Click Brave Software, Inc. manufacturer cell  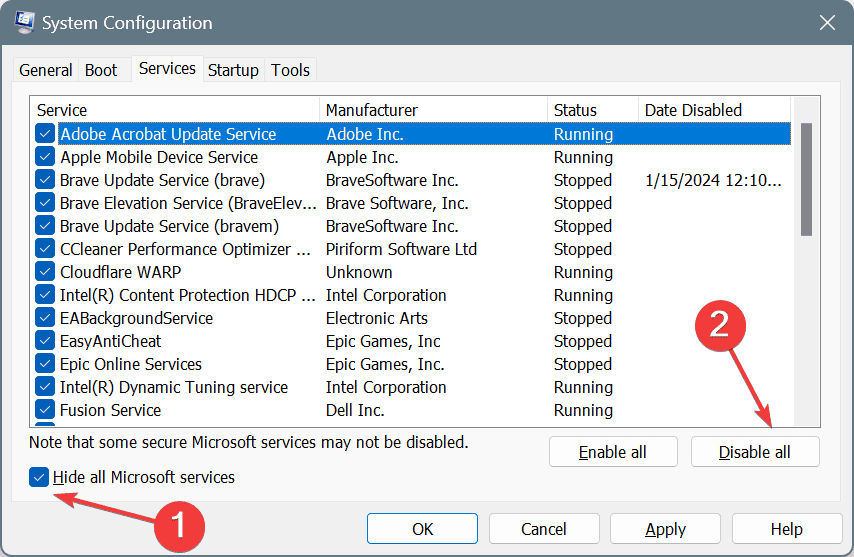(x=397, y=203)
